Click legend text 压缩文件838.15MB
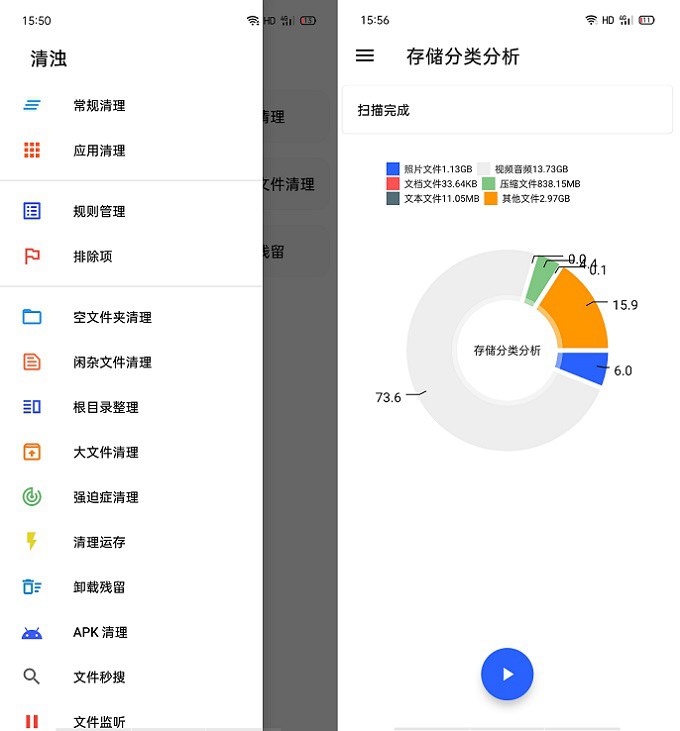 click(x=540, y=184)
